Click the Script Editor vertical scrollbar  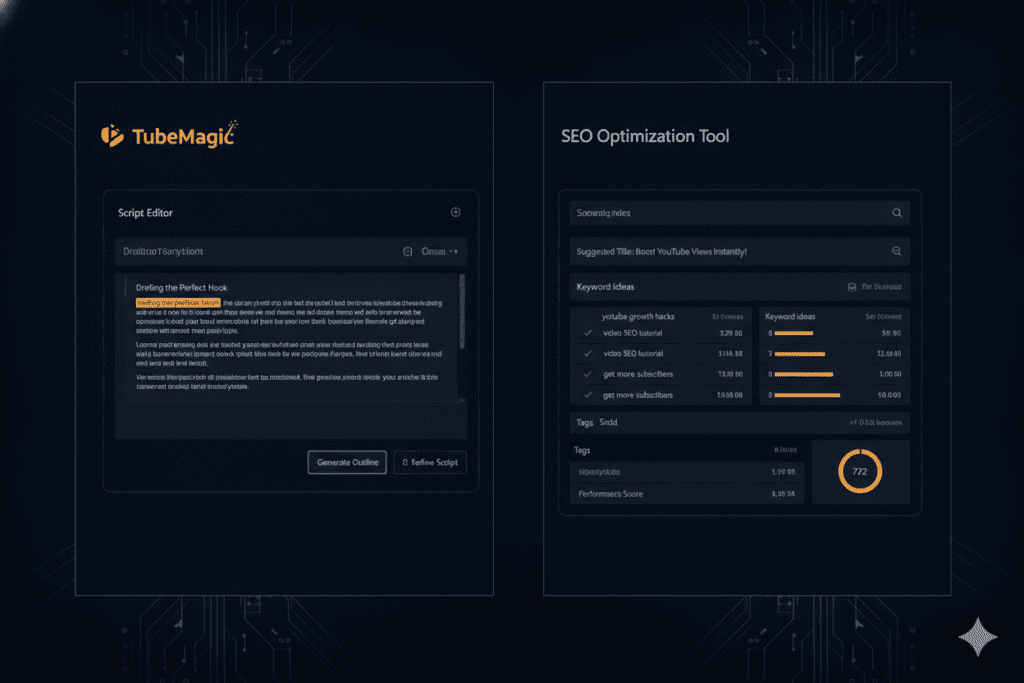(462, 311)
